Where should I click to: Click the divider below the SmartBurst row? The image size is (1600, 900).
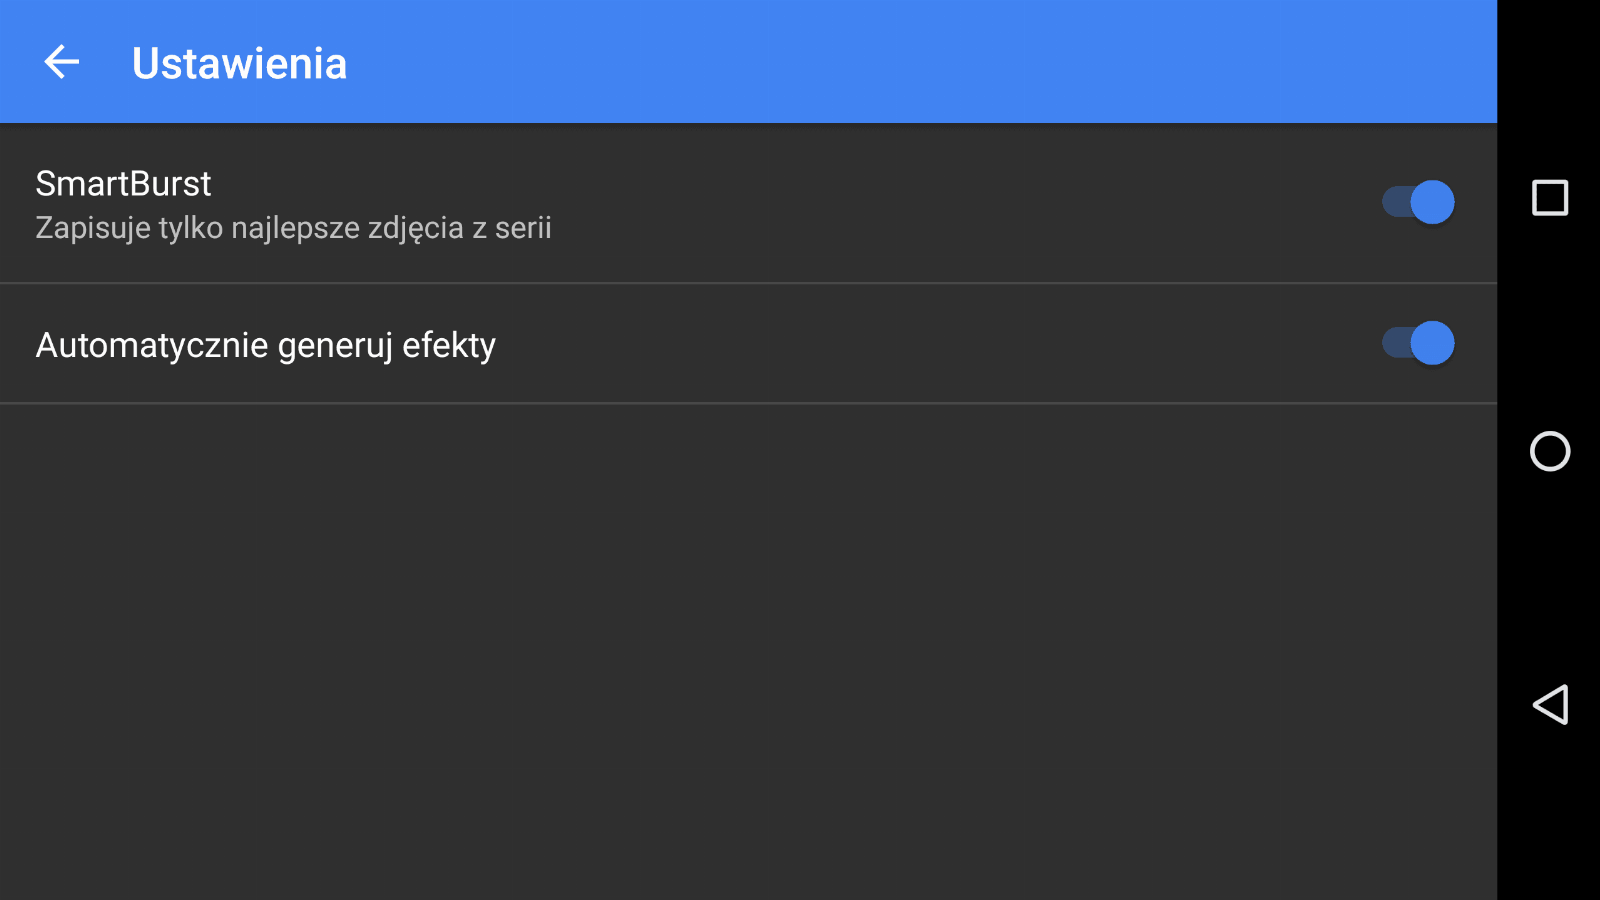point(748,283)
